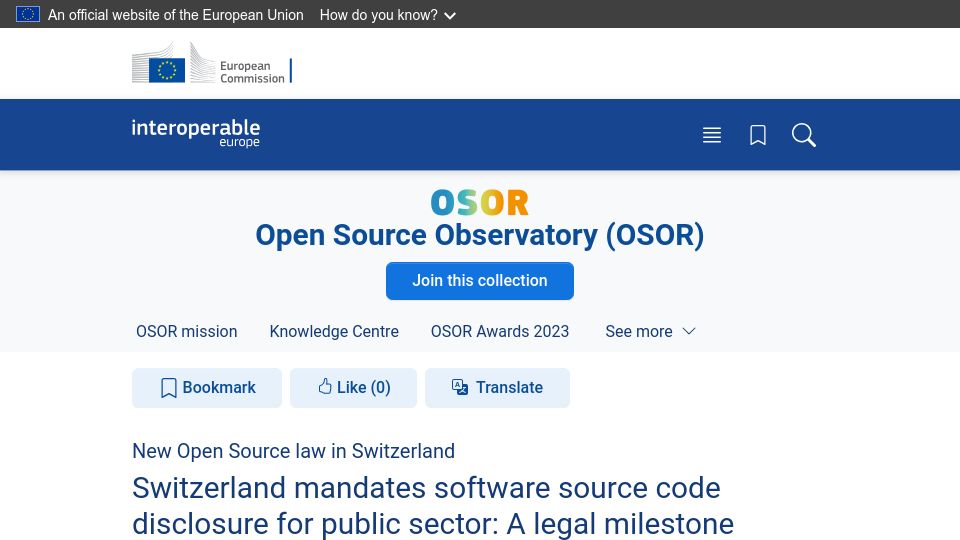Open the OSOR mission tab
960x540 pixels.
coord(187,331)
